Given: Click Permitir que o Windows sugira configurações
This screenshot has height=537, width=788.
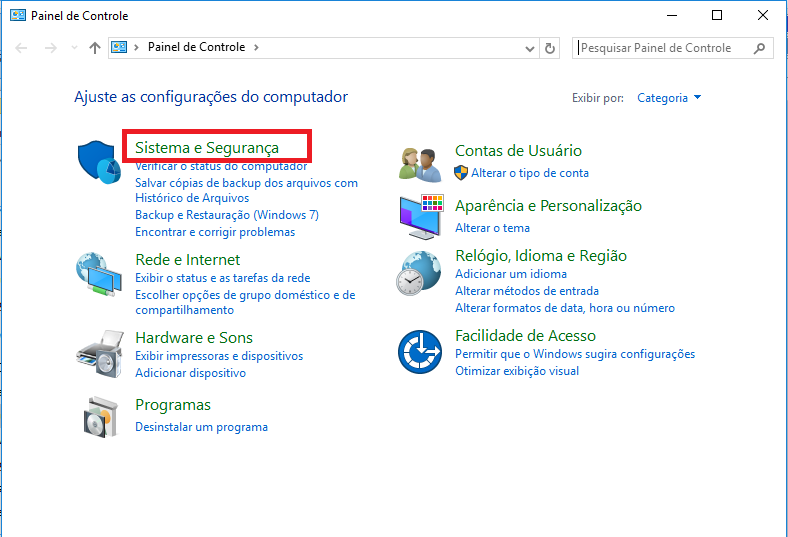Looking at the screenshot, I should click(x=575, y=354).
